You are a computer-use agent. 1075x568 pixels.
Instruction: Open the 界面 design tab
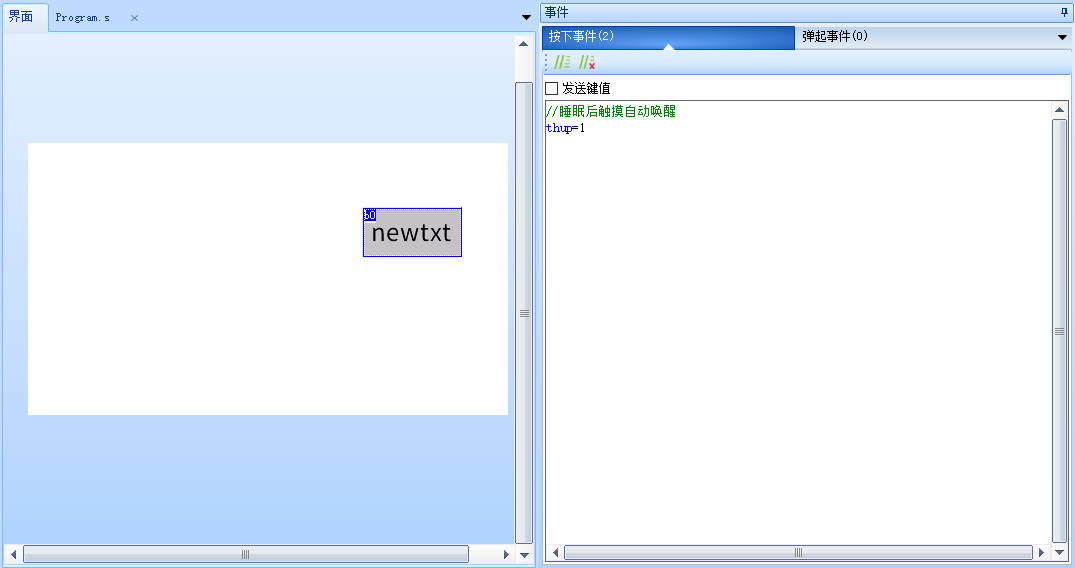click(21, 17)
